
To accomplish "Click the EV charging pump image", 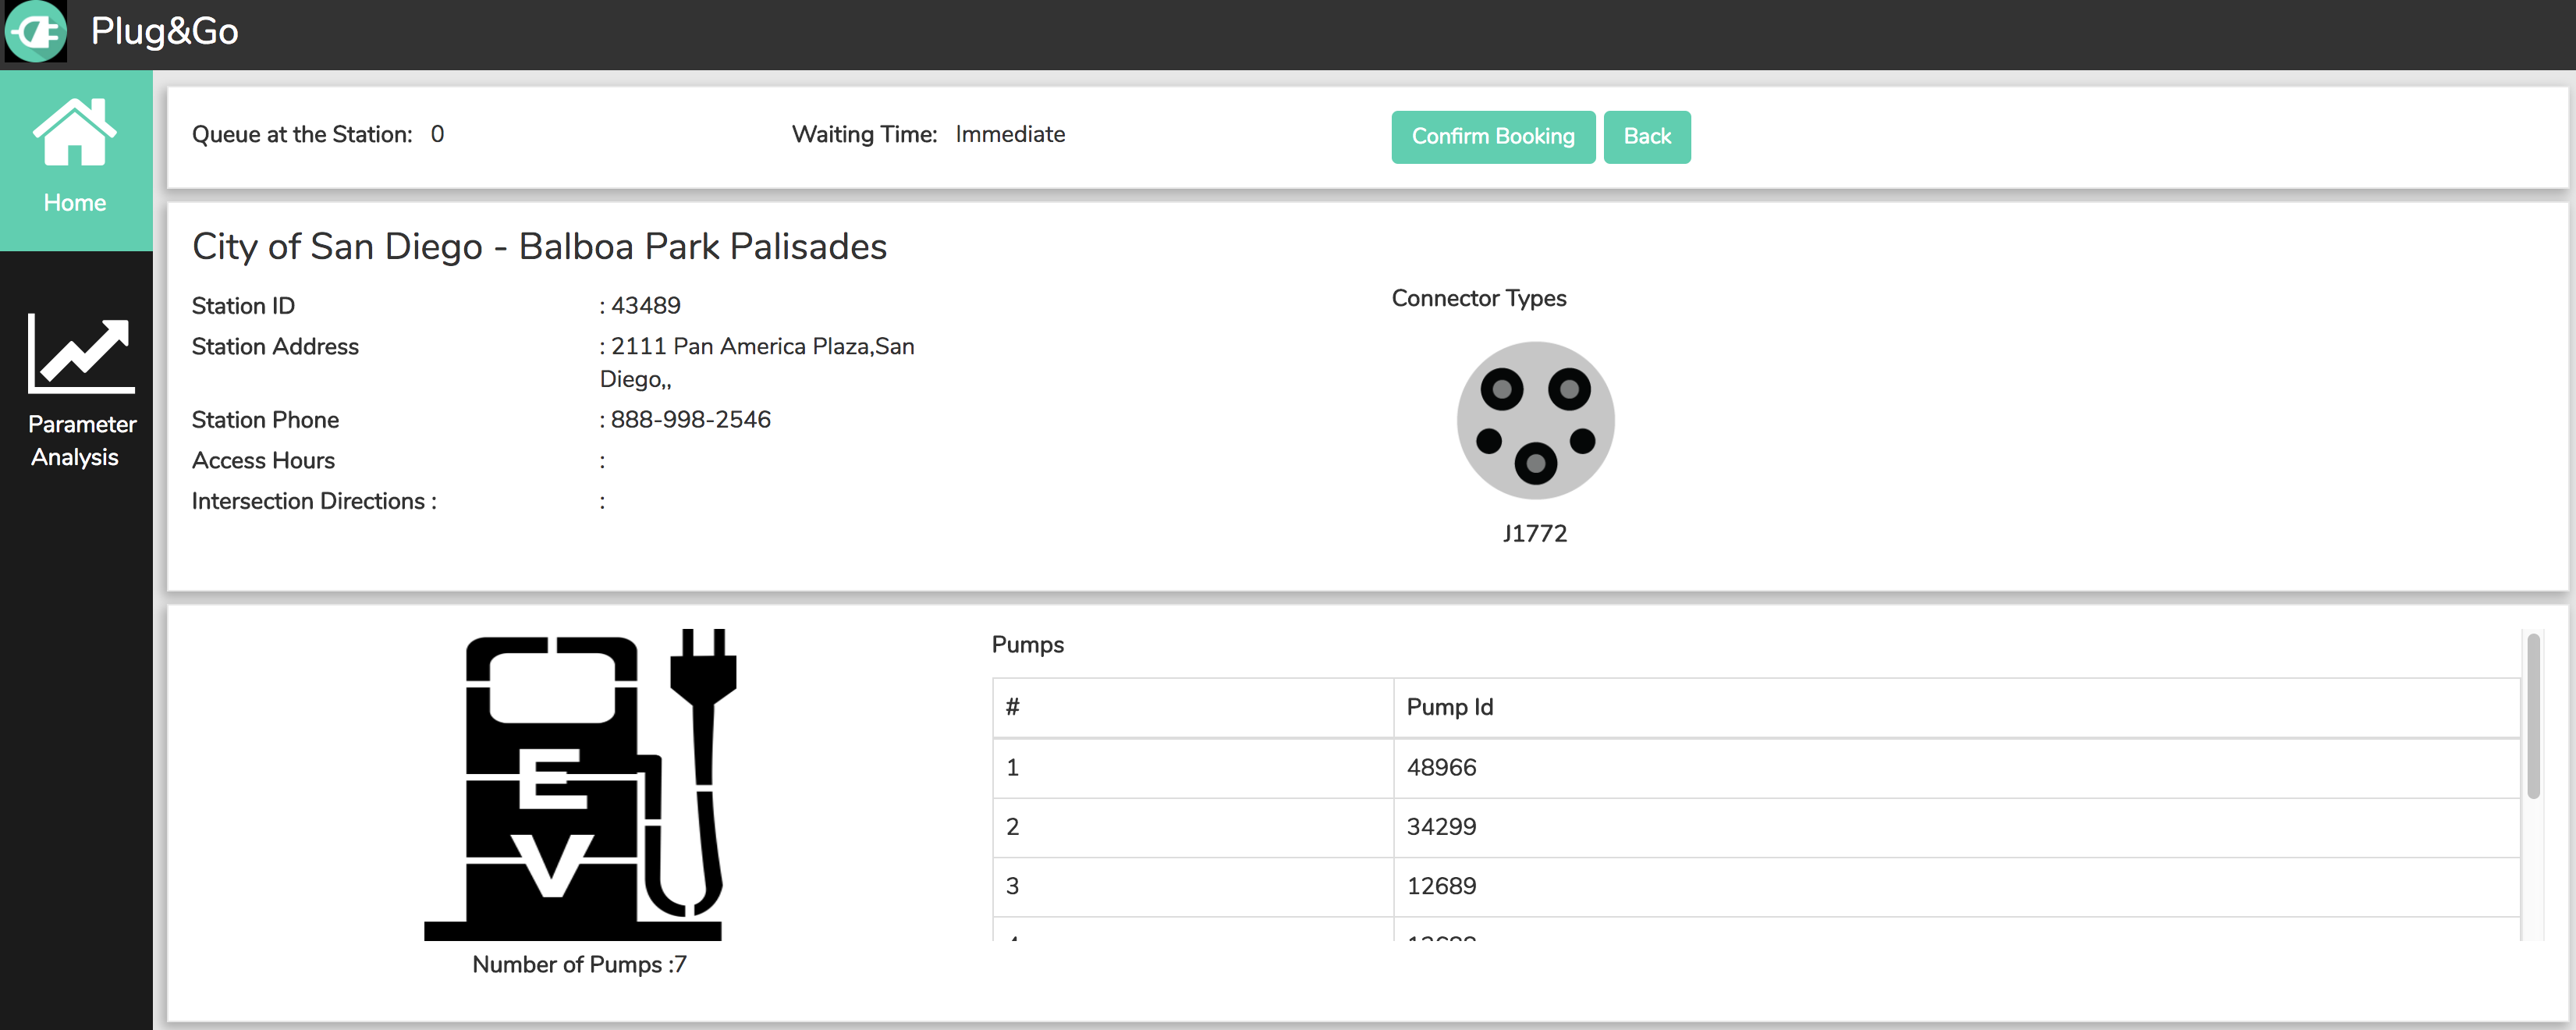I will pos(580,785).
